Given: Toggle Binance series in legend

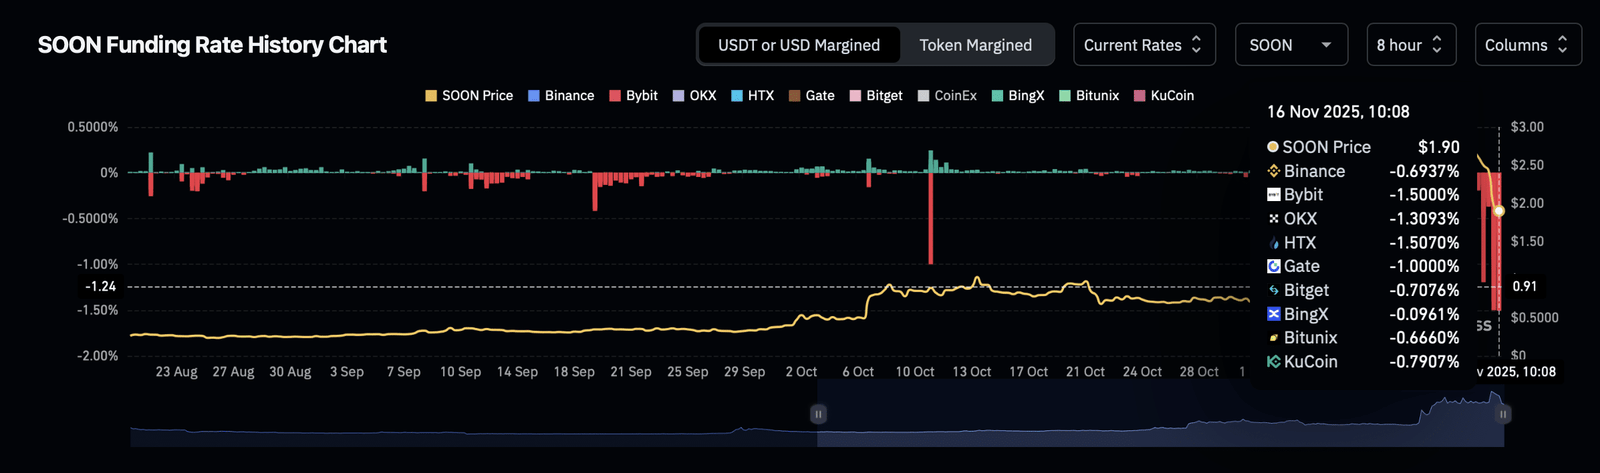Looking at the screenshot, I should (561, 96).
